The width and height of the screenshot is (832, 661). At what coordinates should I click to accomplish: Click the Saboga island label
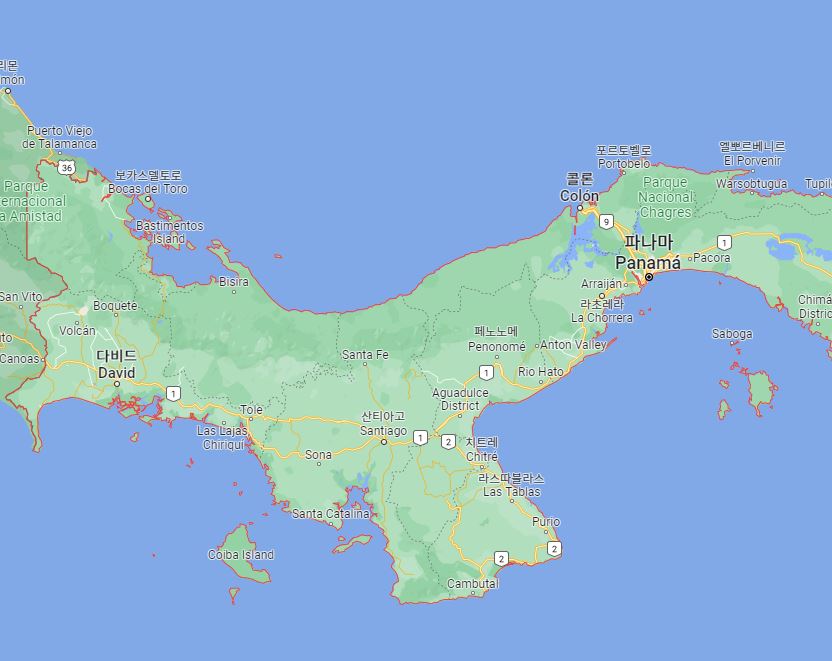pos(732,334)
